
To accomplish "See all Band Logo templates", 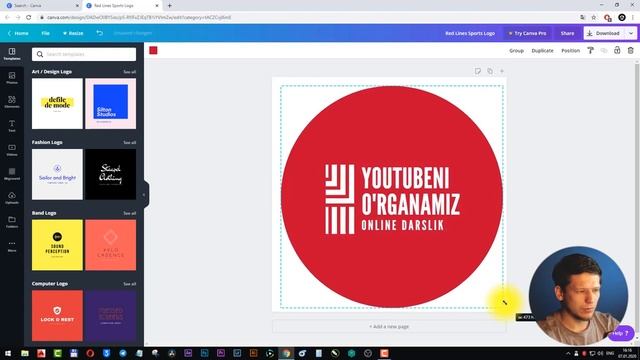I will coord(129,213).
